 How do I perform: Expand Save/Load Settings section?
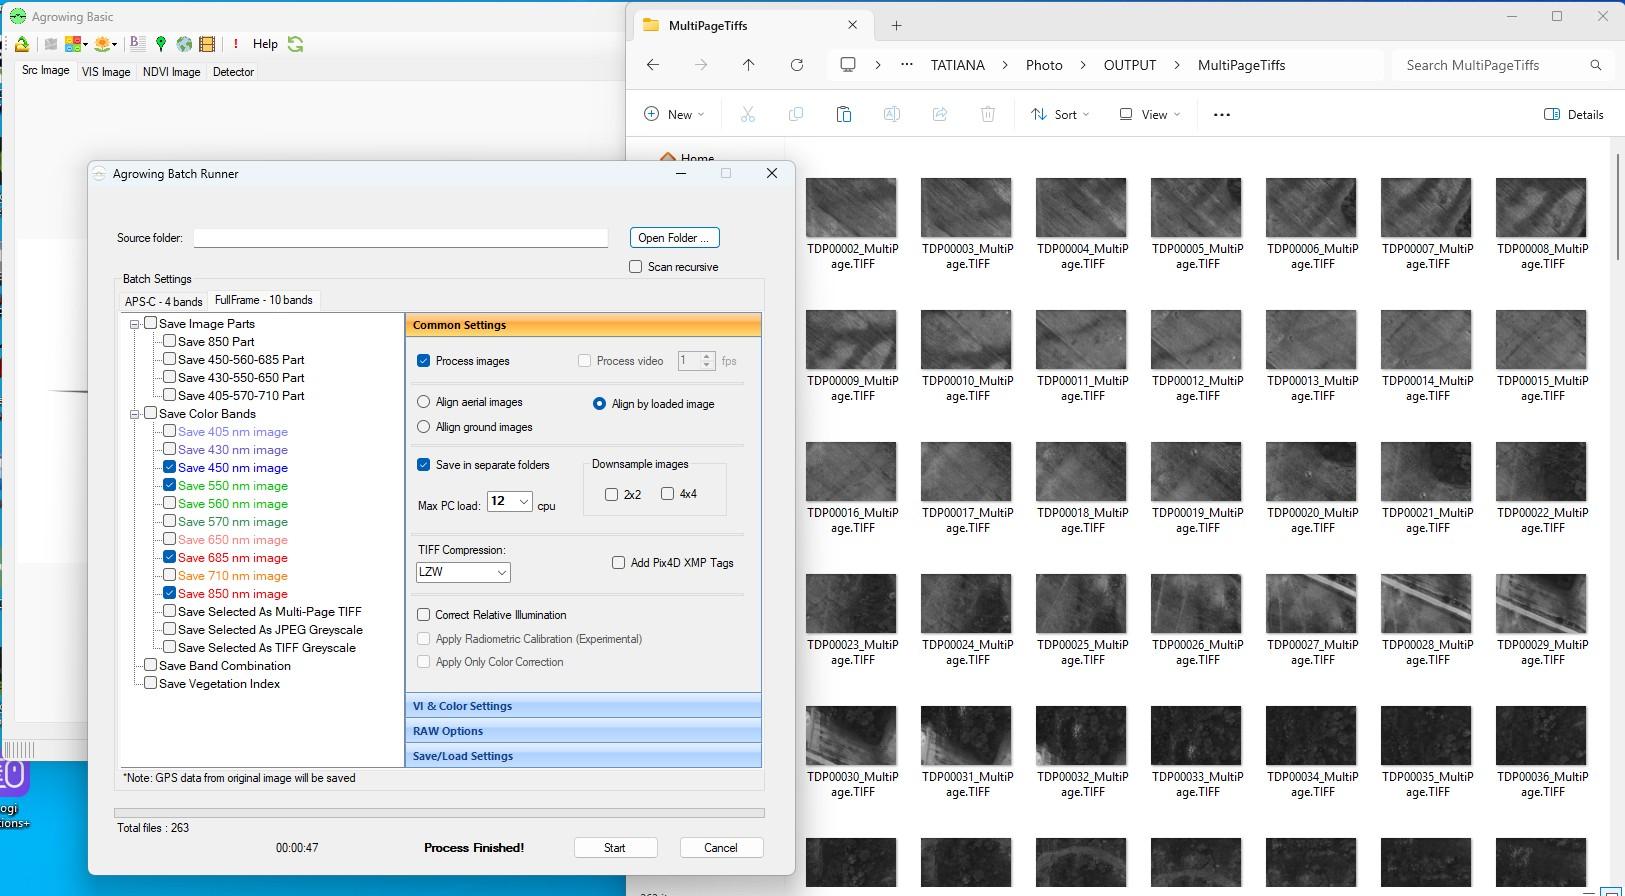(583, 756)
